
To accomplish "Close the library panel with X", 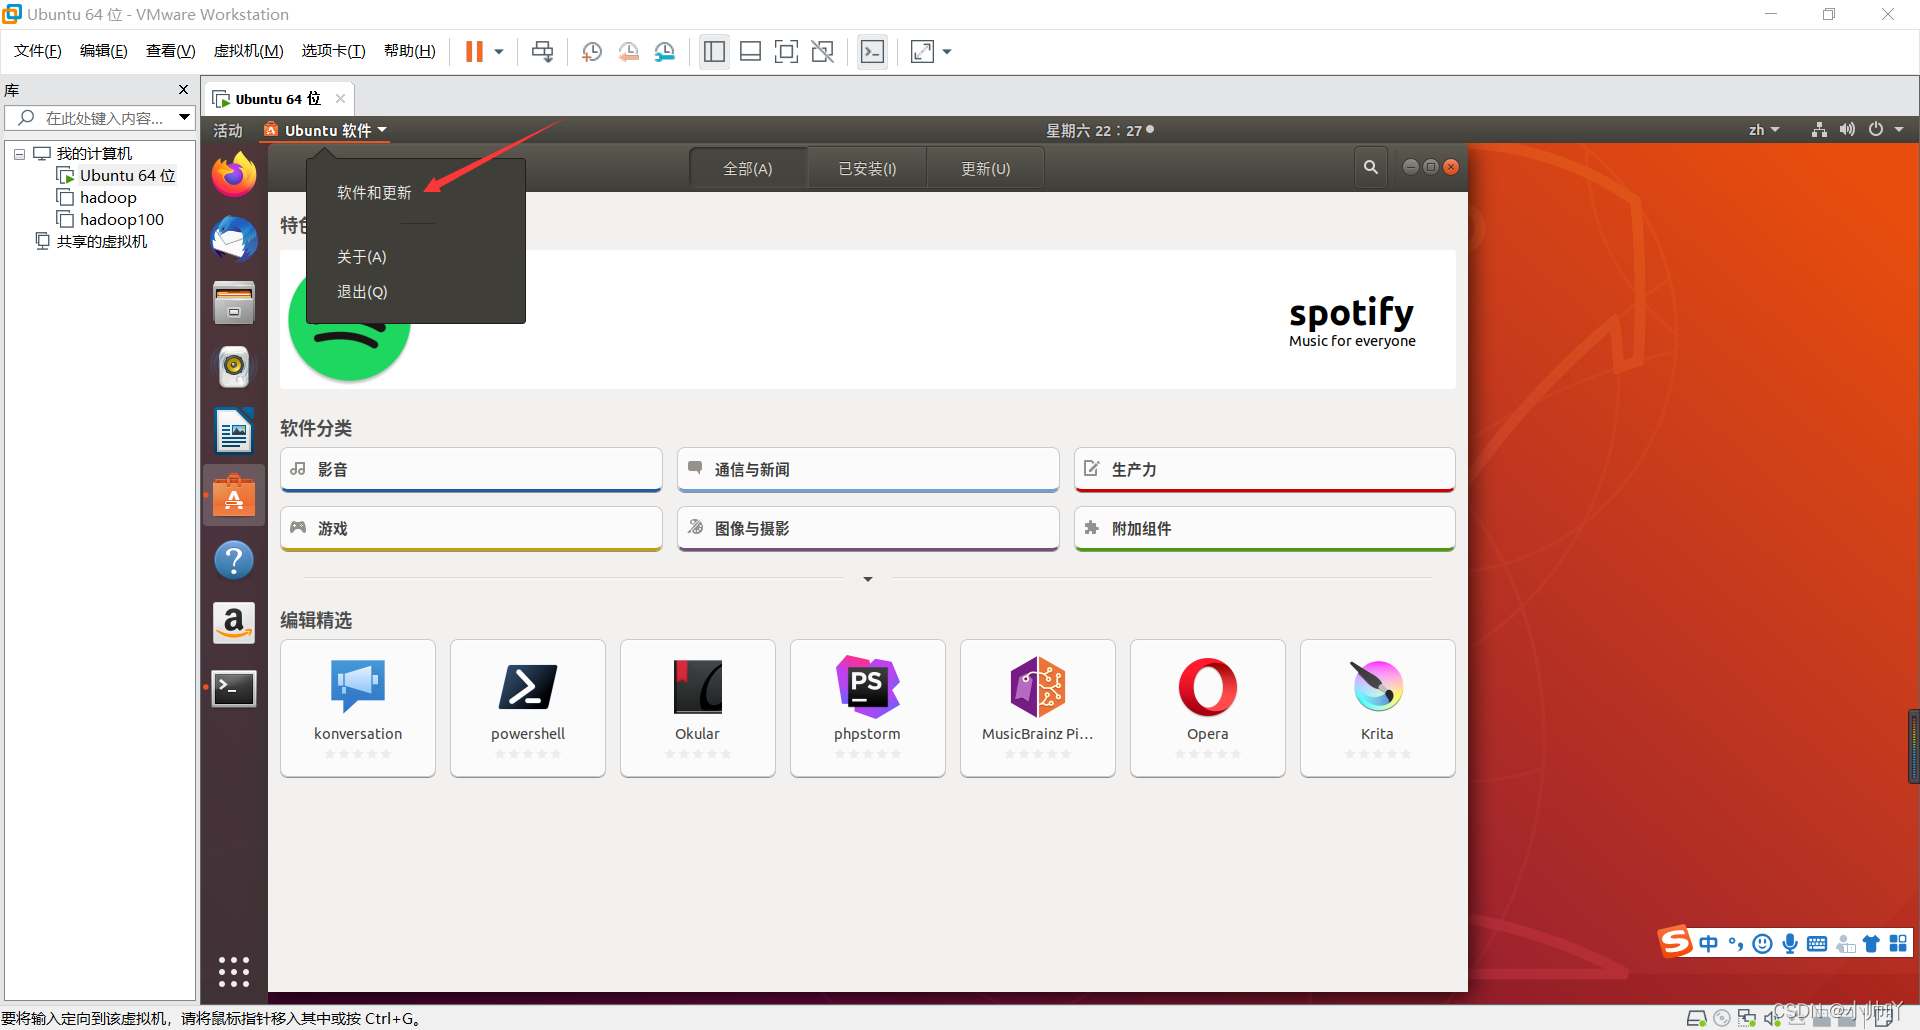I will [183, 90].
